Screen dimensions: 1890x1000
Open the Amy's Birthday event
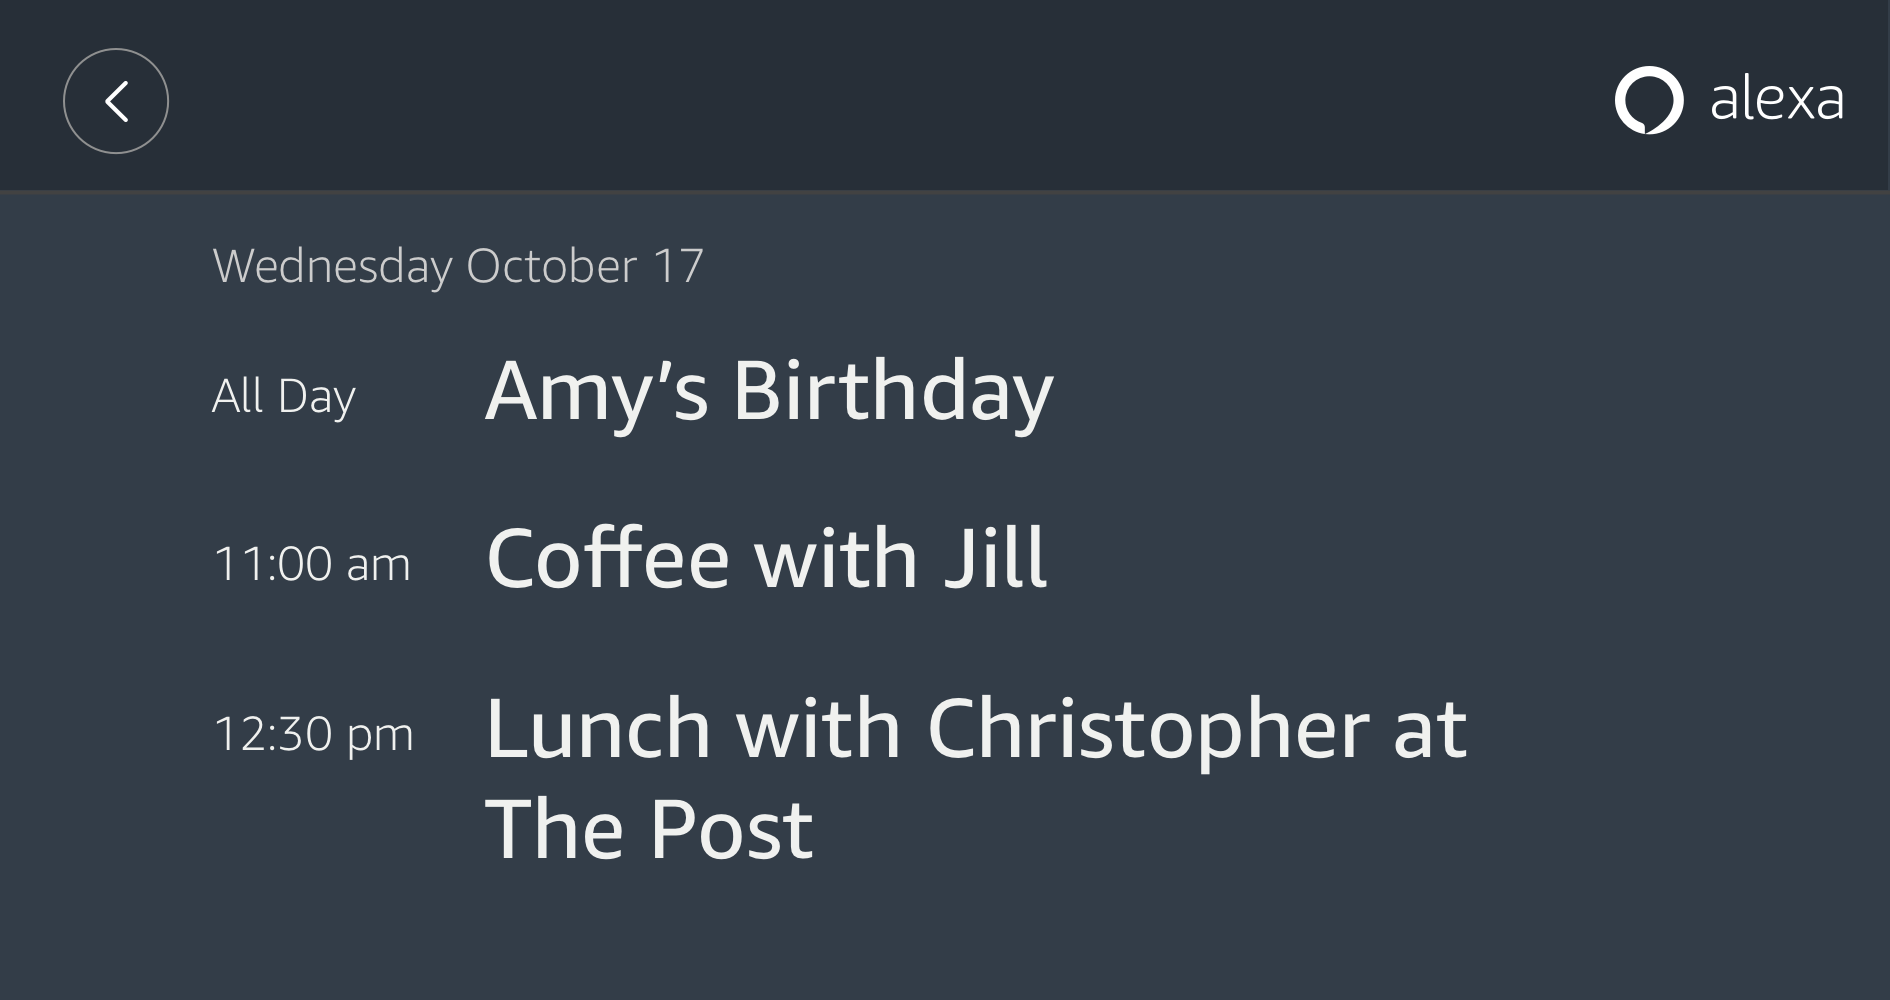pos(768,391)
